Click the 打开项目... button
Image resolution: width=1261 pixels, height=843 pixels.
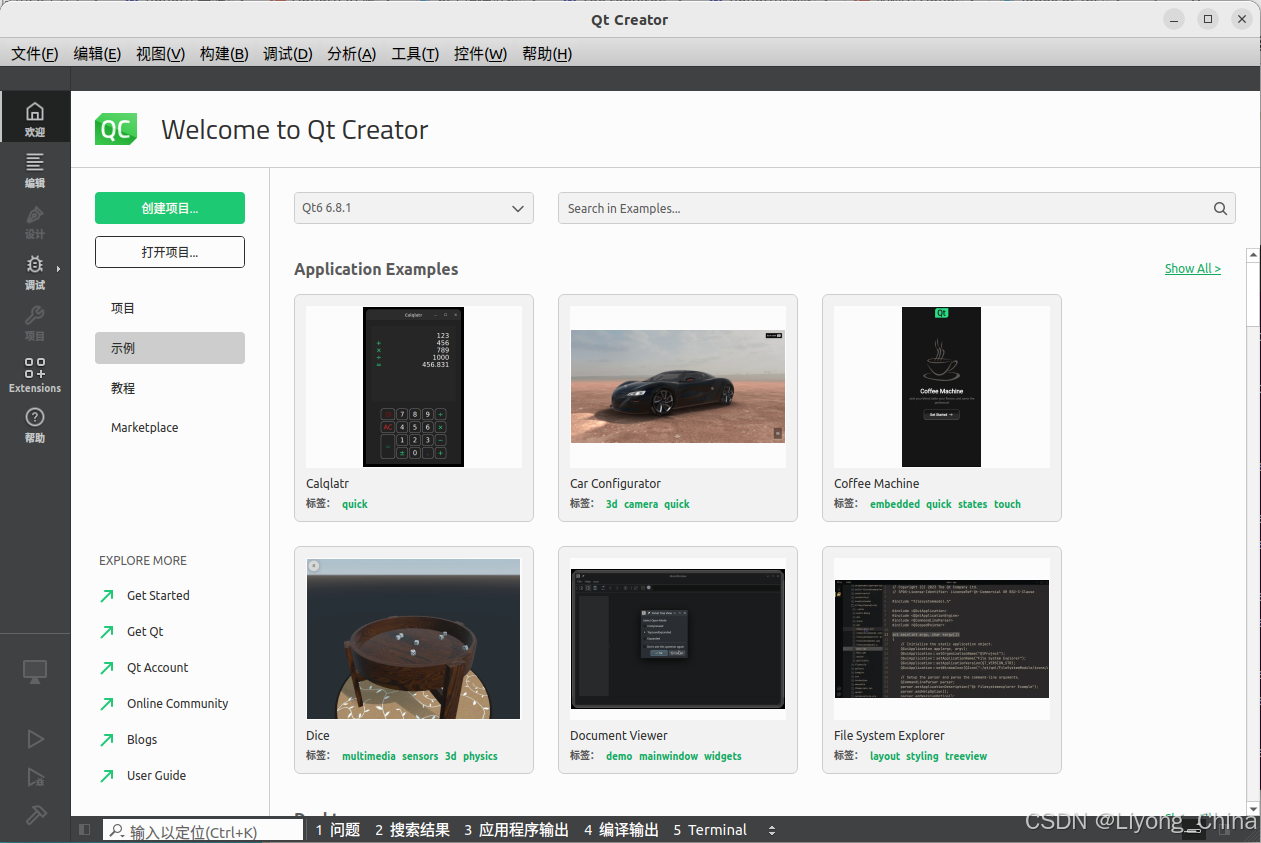(170, 252)
